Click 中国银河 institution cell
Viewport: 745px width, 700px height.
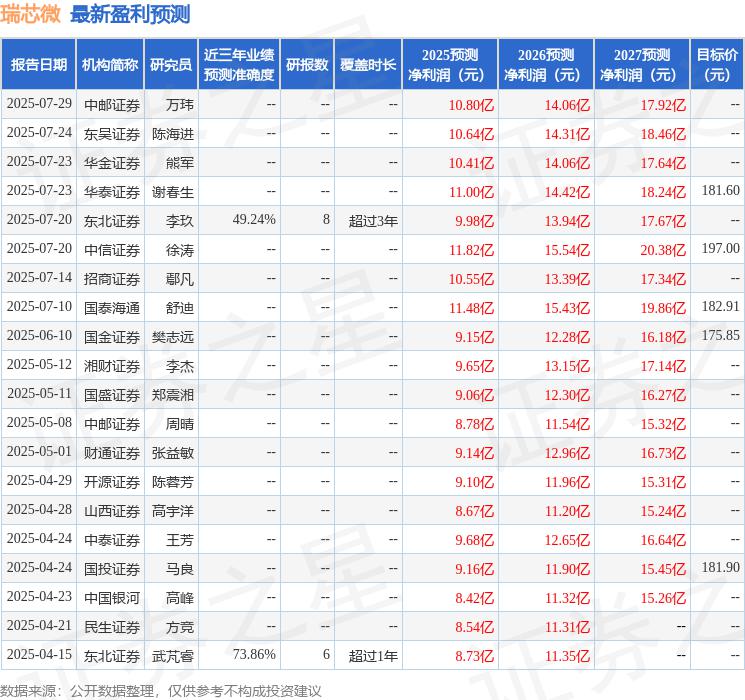point(112,598)
